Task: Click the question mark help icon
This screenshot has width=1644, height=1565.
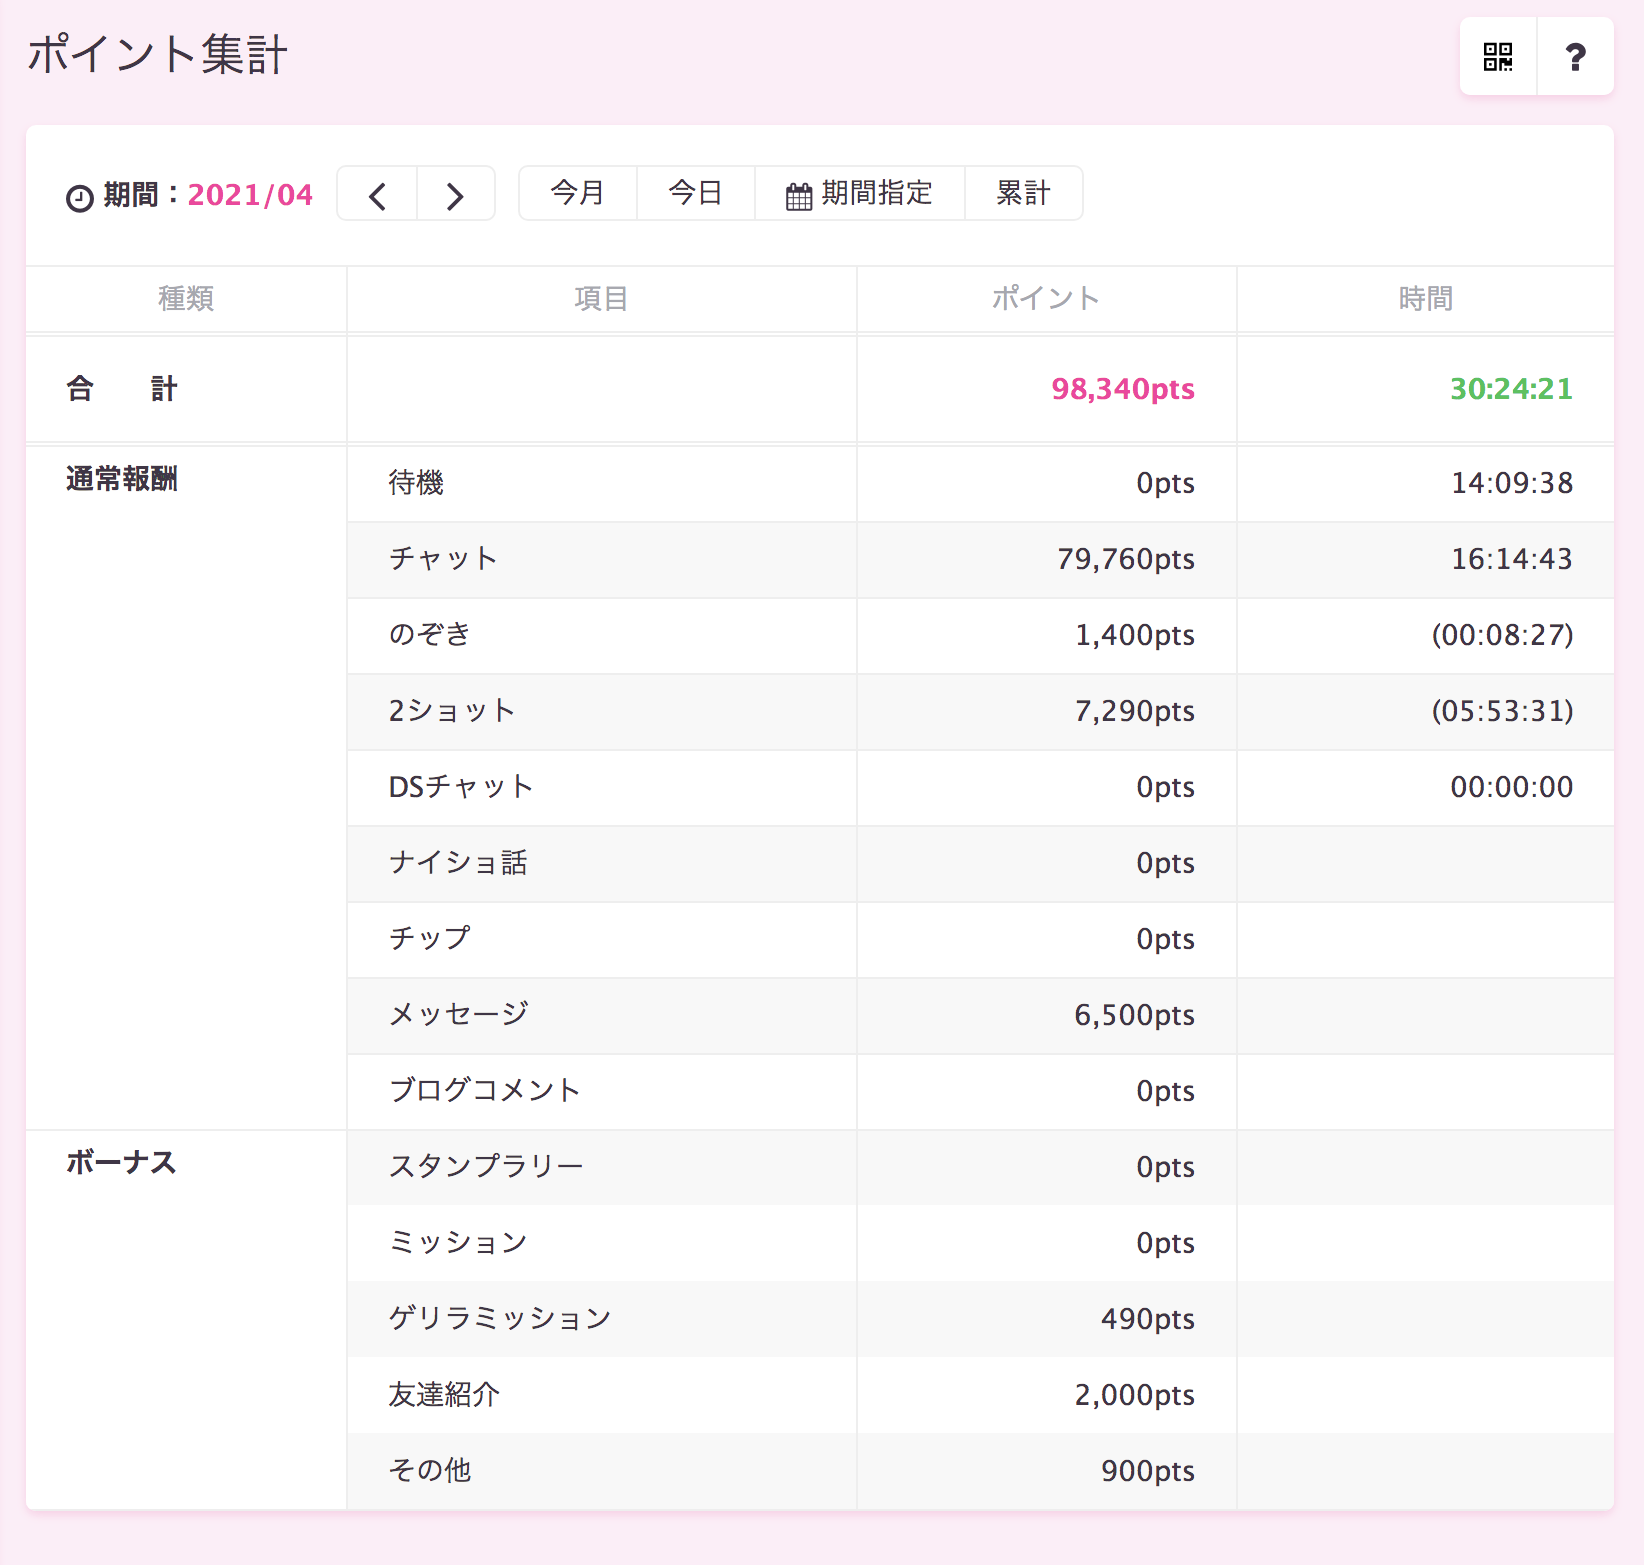Action: pos(1575,57)
